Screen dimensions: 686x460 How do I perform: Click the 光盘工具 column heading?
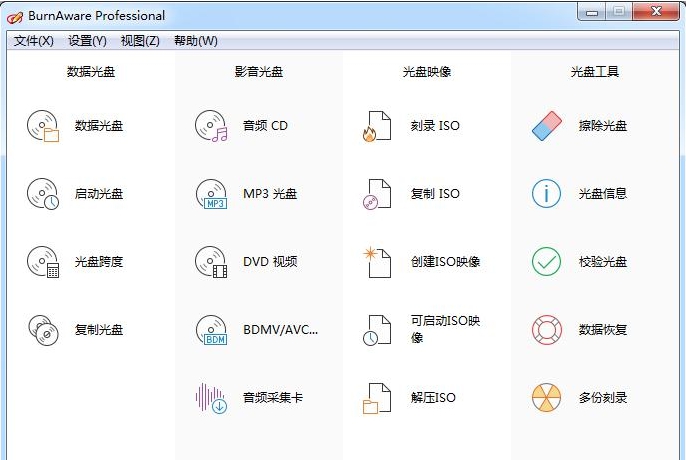(595, 72)
